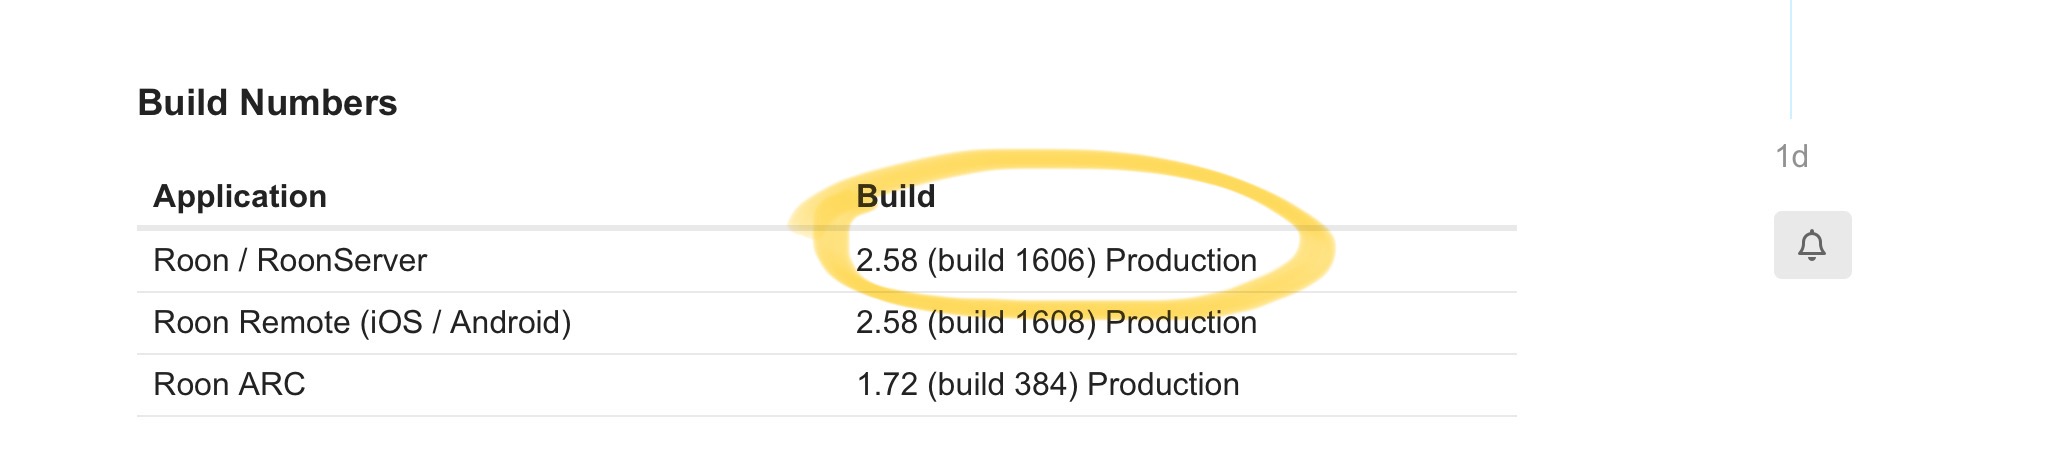
Task: Select the "Roon ARC" table cell
Action: 229,384
